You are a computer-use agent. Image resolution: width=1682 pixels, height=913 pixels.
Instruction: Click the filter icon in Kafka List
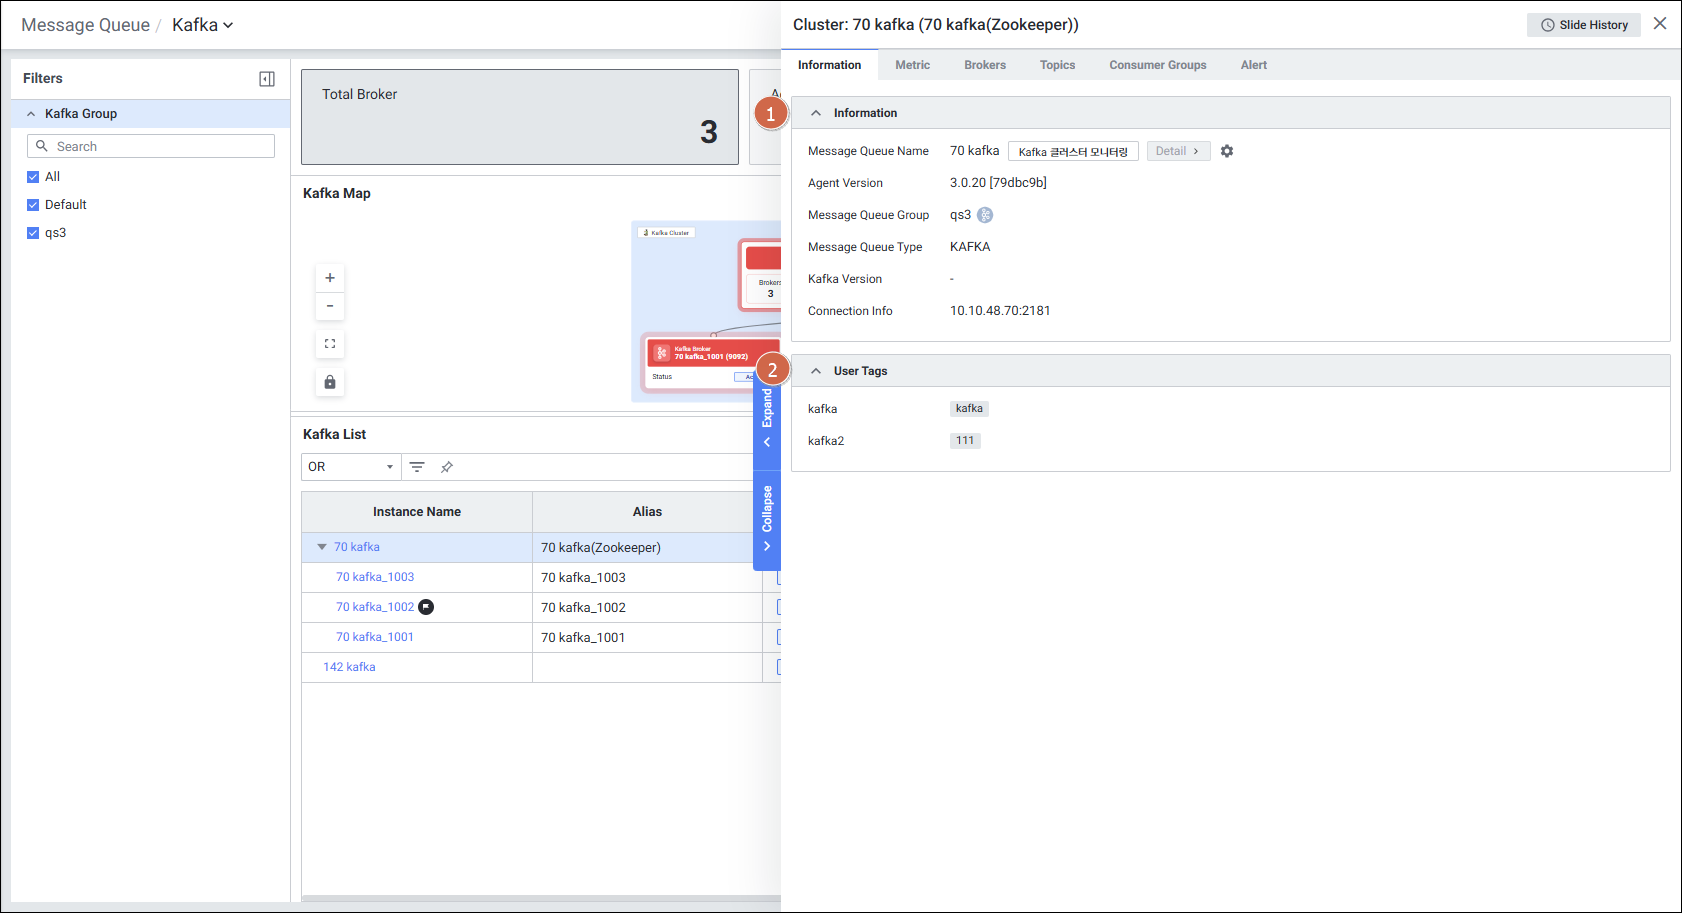click(x=417, y=467)
